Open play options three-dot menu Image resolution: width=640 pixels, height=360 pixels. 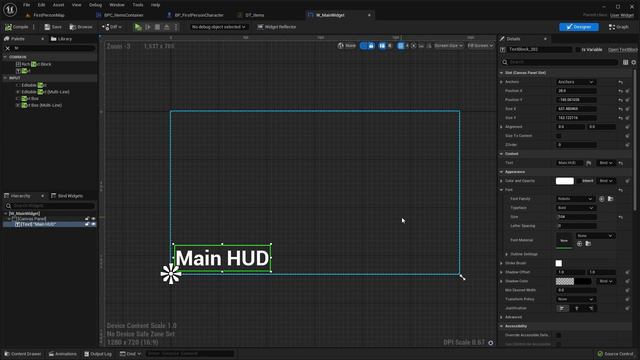tap(176, 27)
